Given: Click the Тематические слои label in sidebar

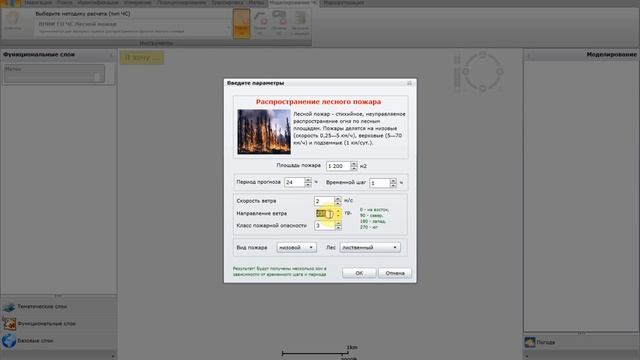Looking at the screenshot, I should pos(42,307).
